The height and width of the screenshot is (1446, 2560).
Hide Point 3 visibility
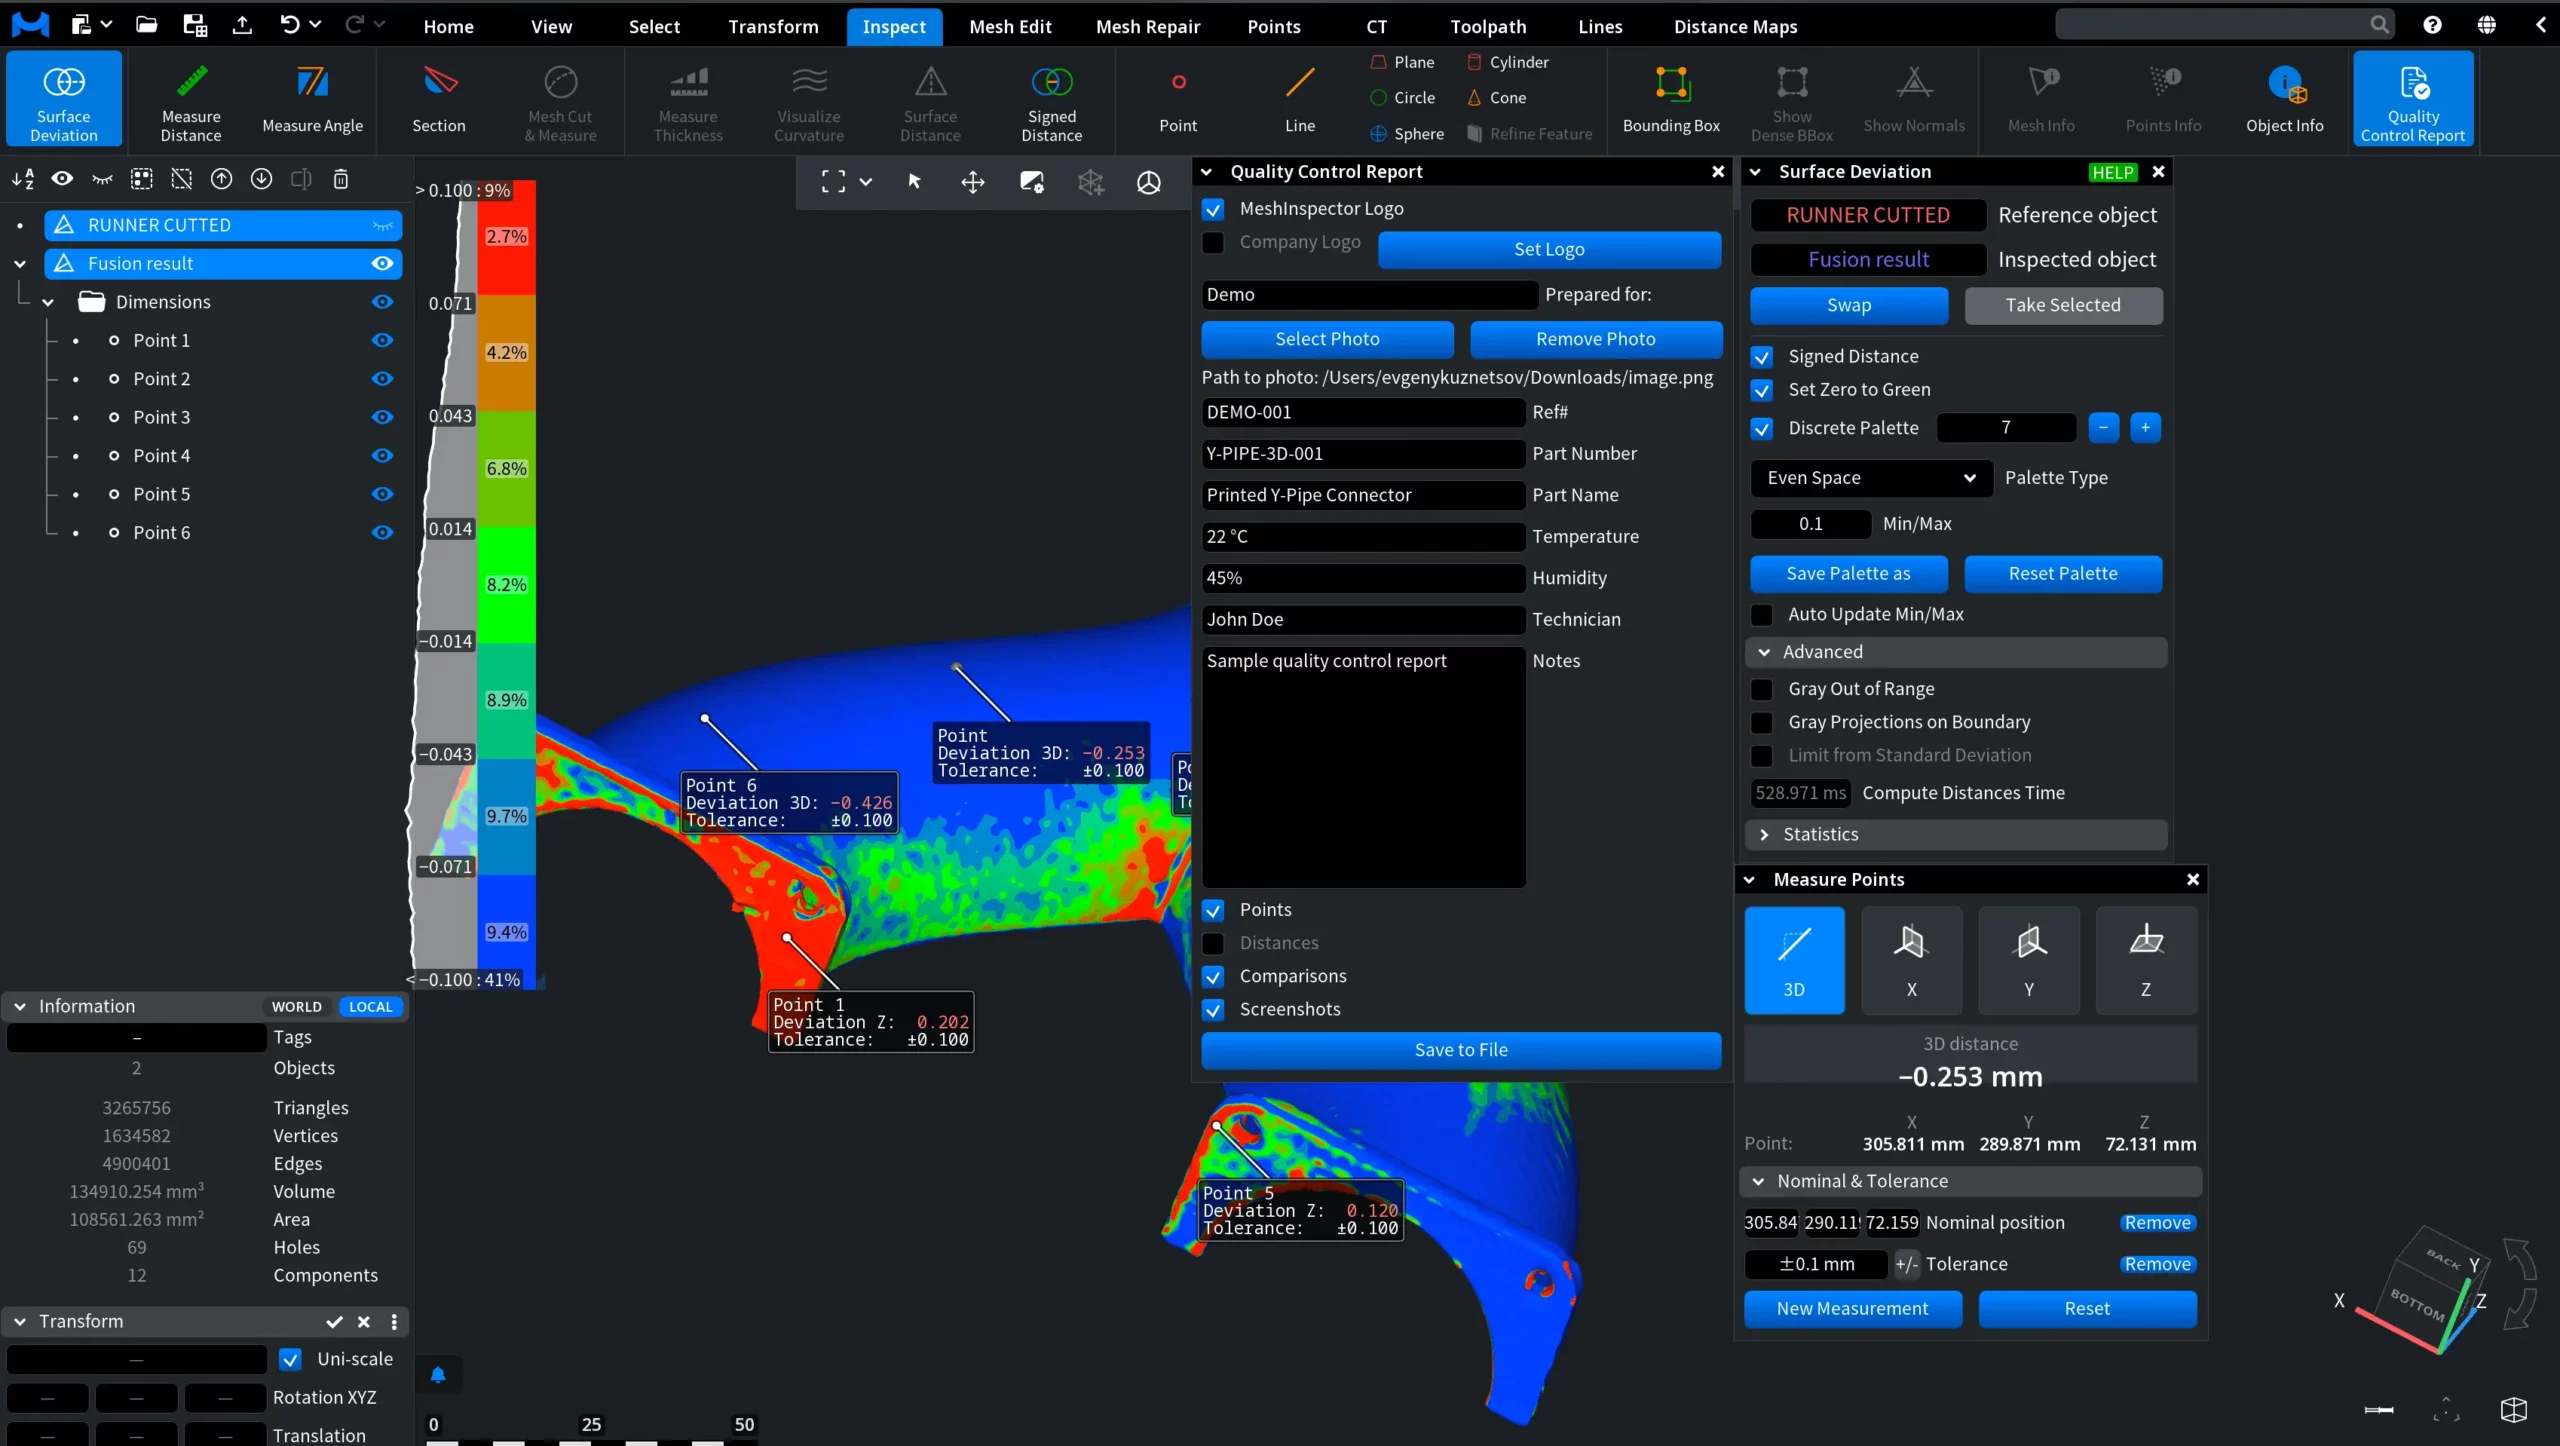[x=382, y=417]
